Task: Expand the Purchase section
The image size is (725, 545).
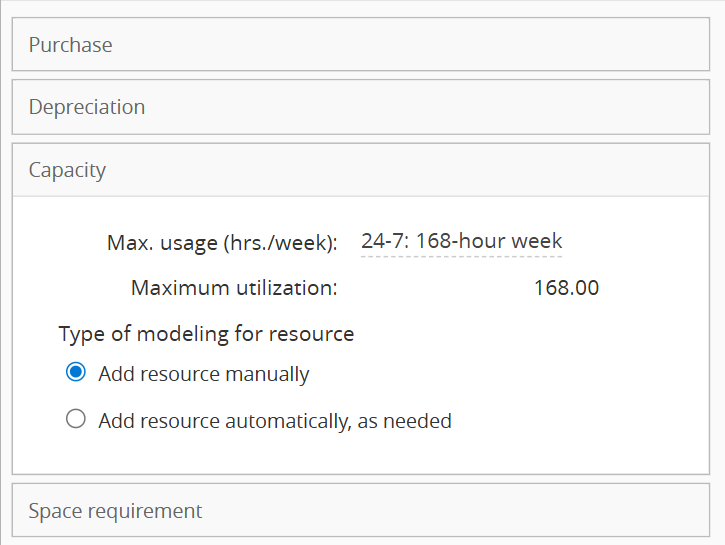Action: [360, 45]
